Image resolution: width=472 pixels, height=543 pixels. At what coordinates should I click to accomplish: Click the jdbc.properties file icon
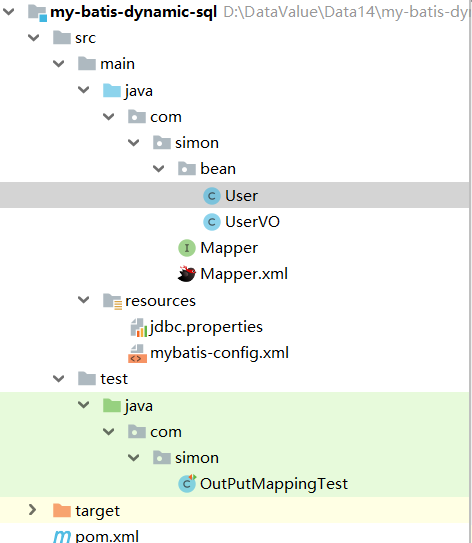[x=139, y=327]
